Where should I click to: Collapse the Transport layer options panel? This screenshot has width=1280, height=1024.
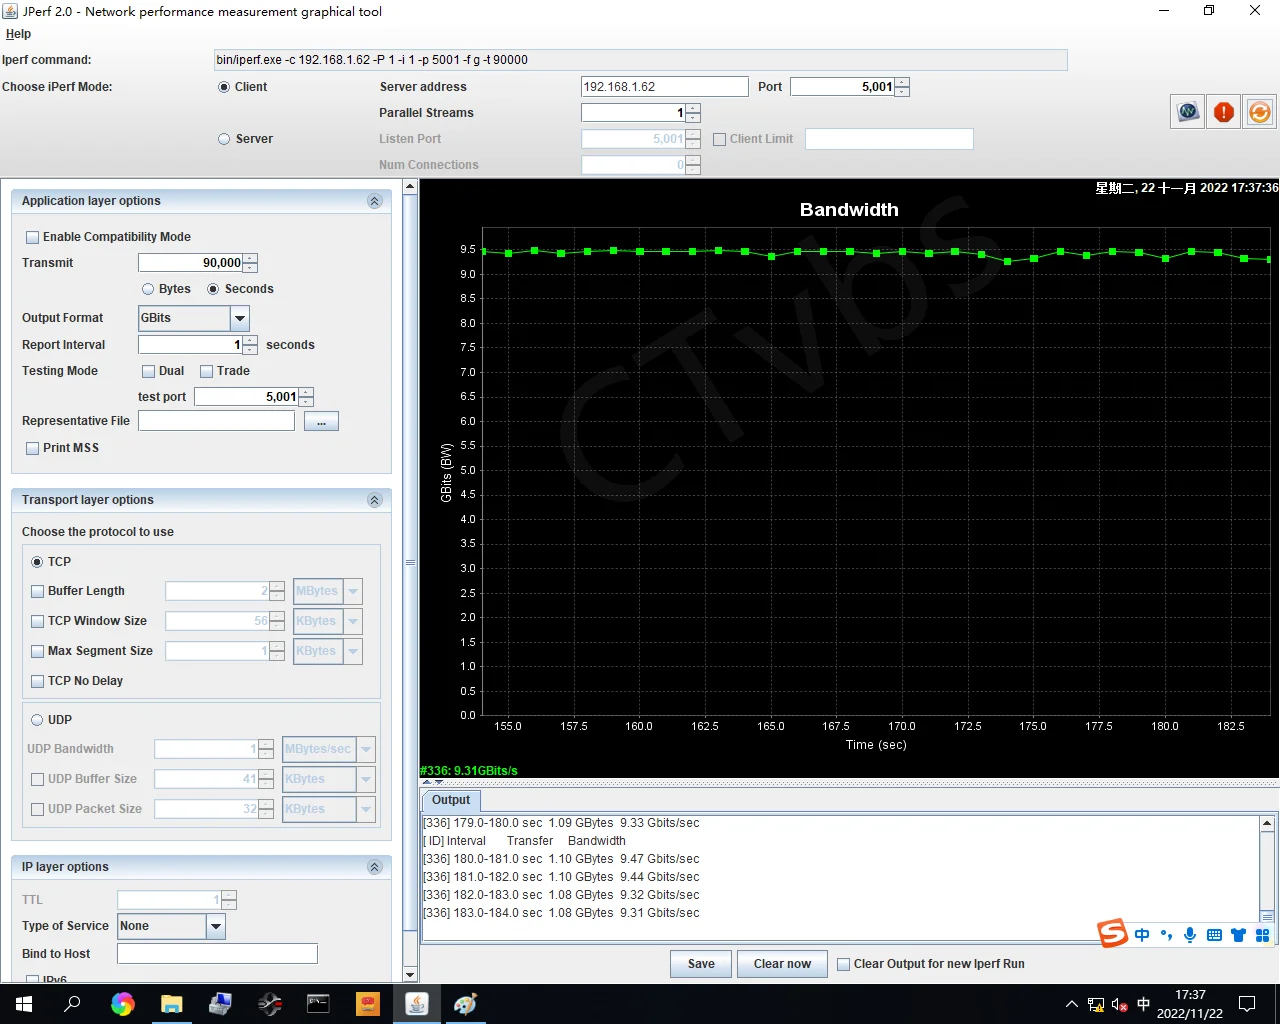click(x=375, y=500)
